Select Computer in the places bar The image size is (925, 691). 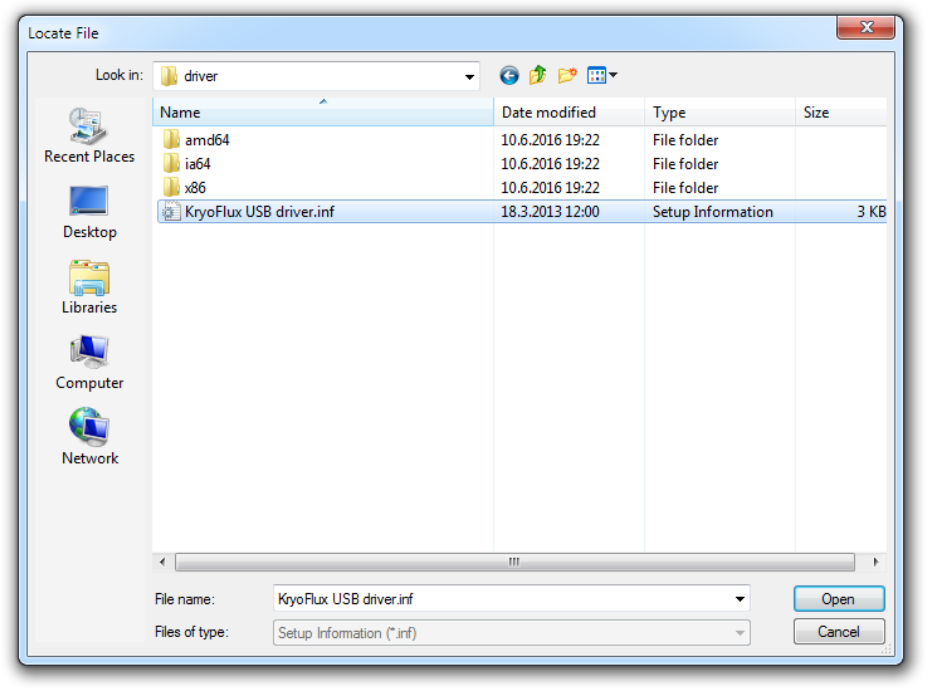pyautogui.click(x=90, y=363)
